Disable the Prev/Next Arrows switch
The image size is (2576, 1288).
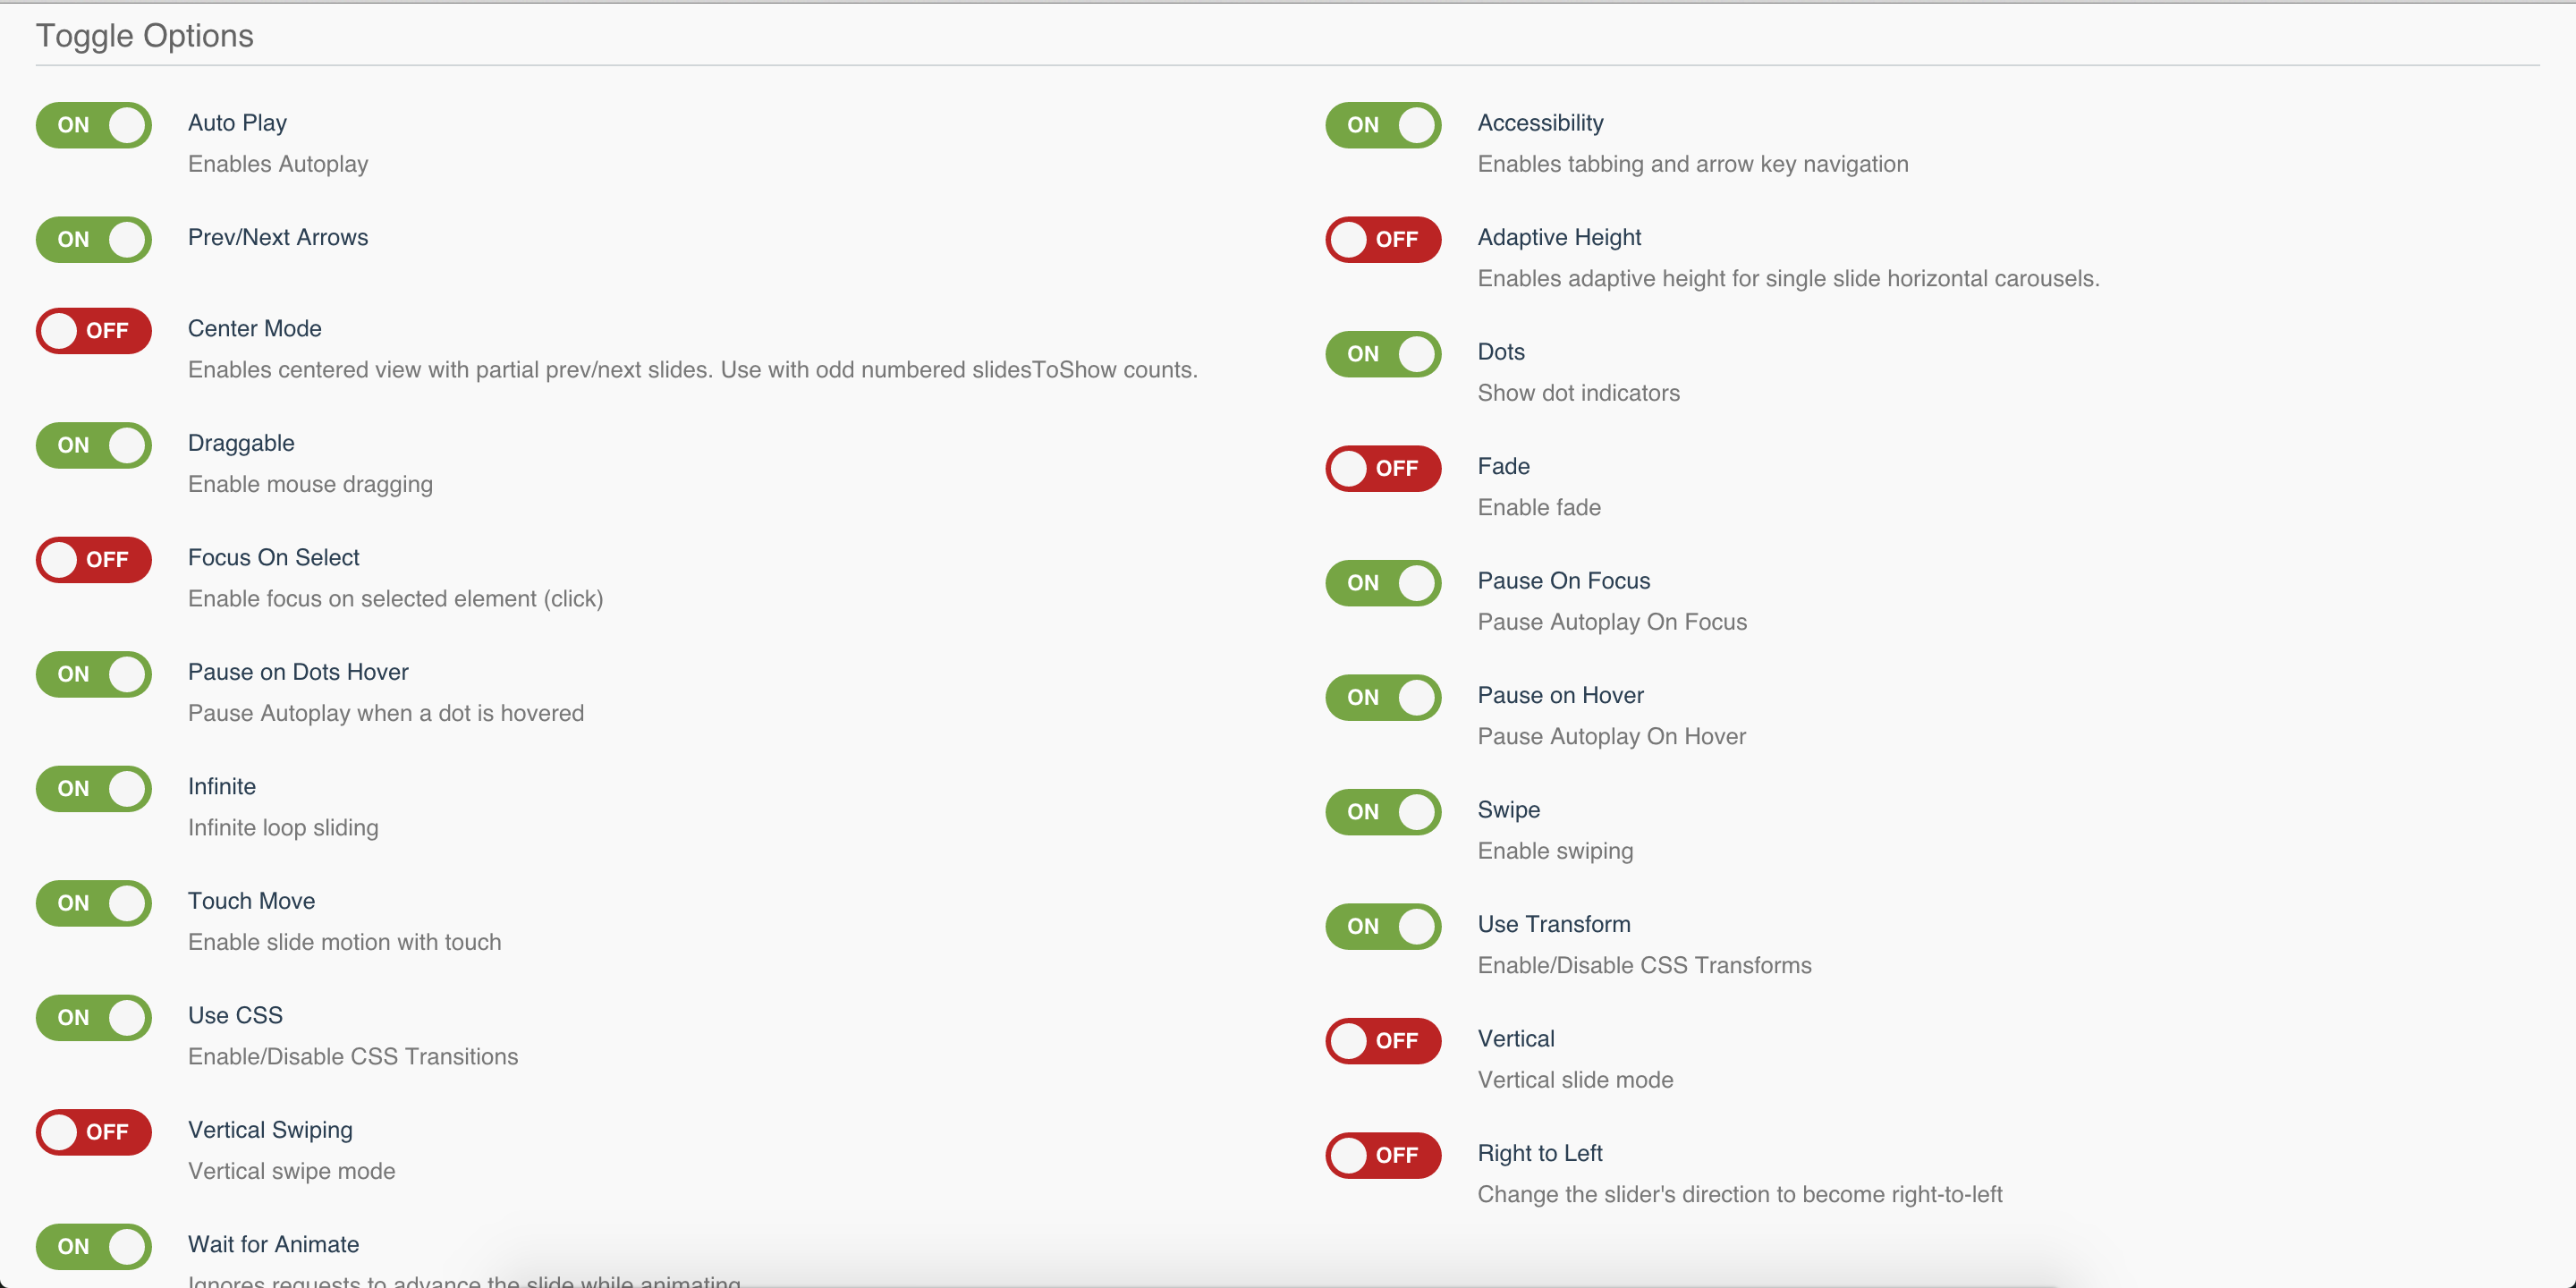point(93,239)
